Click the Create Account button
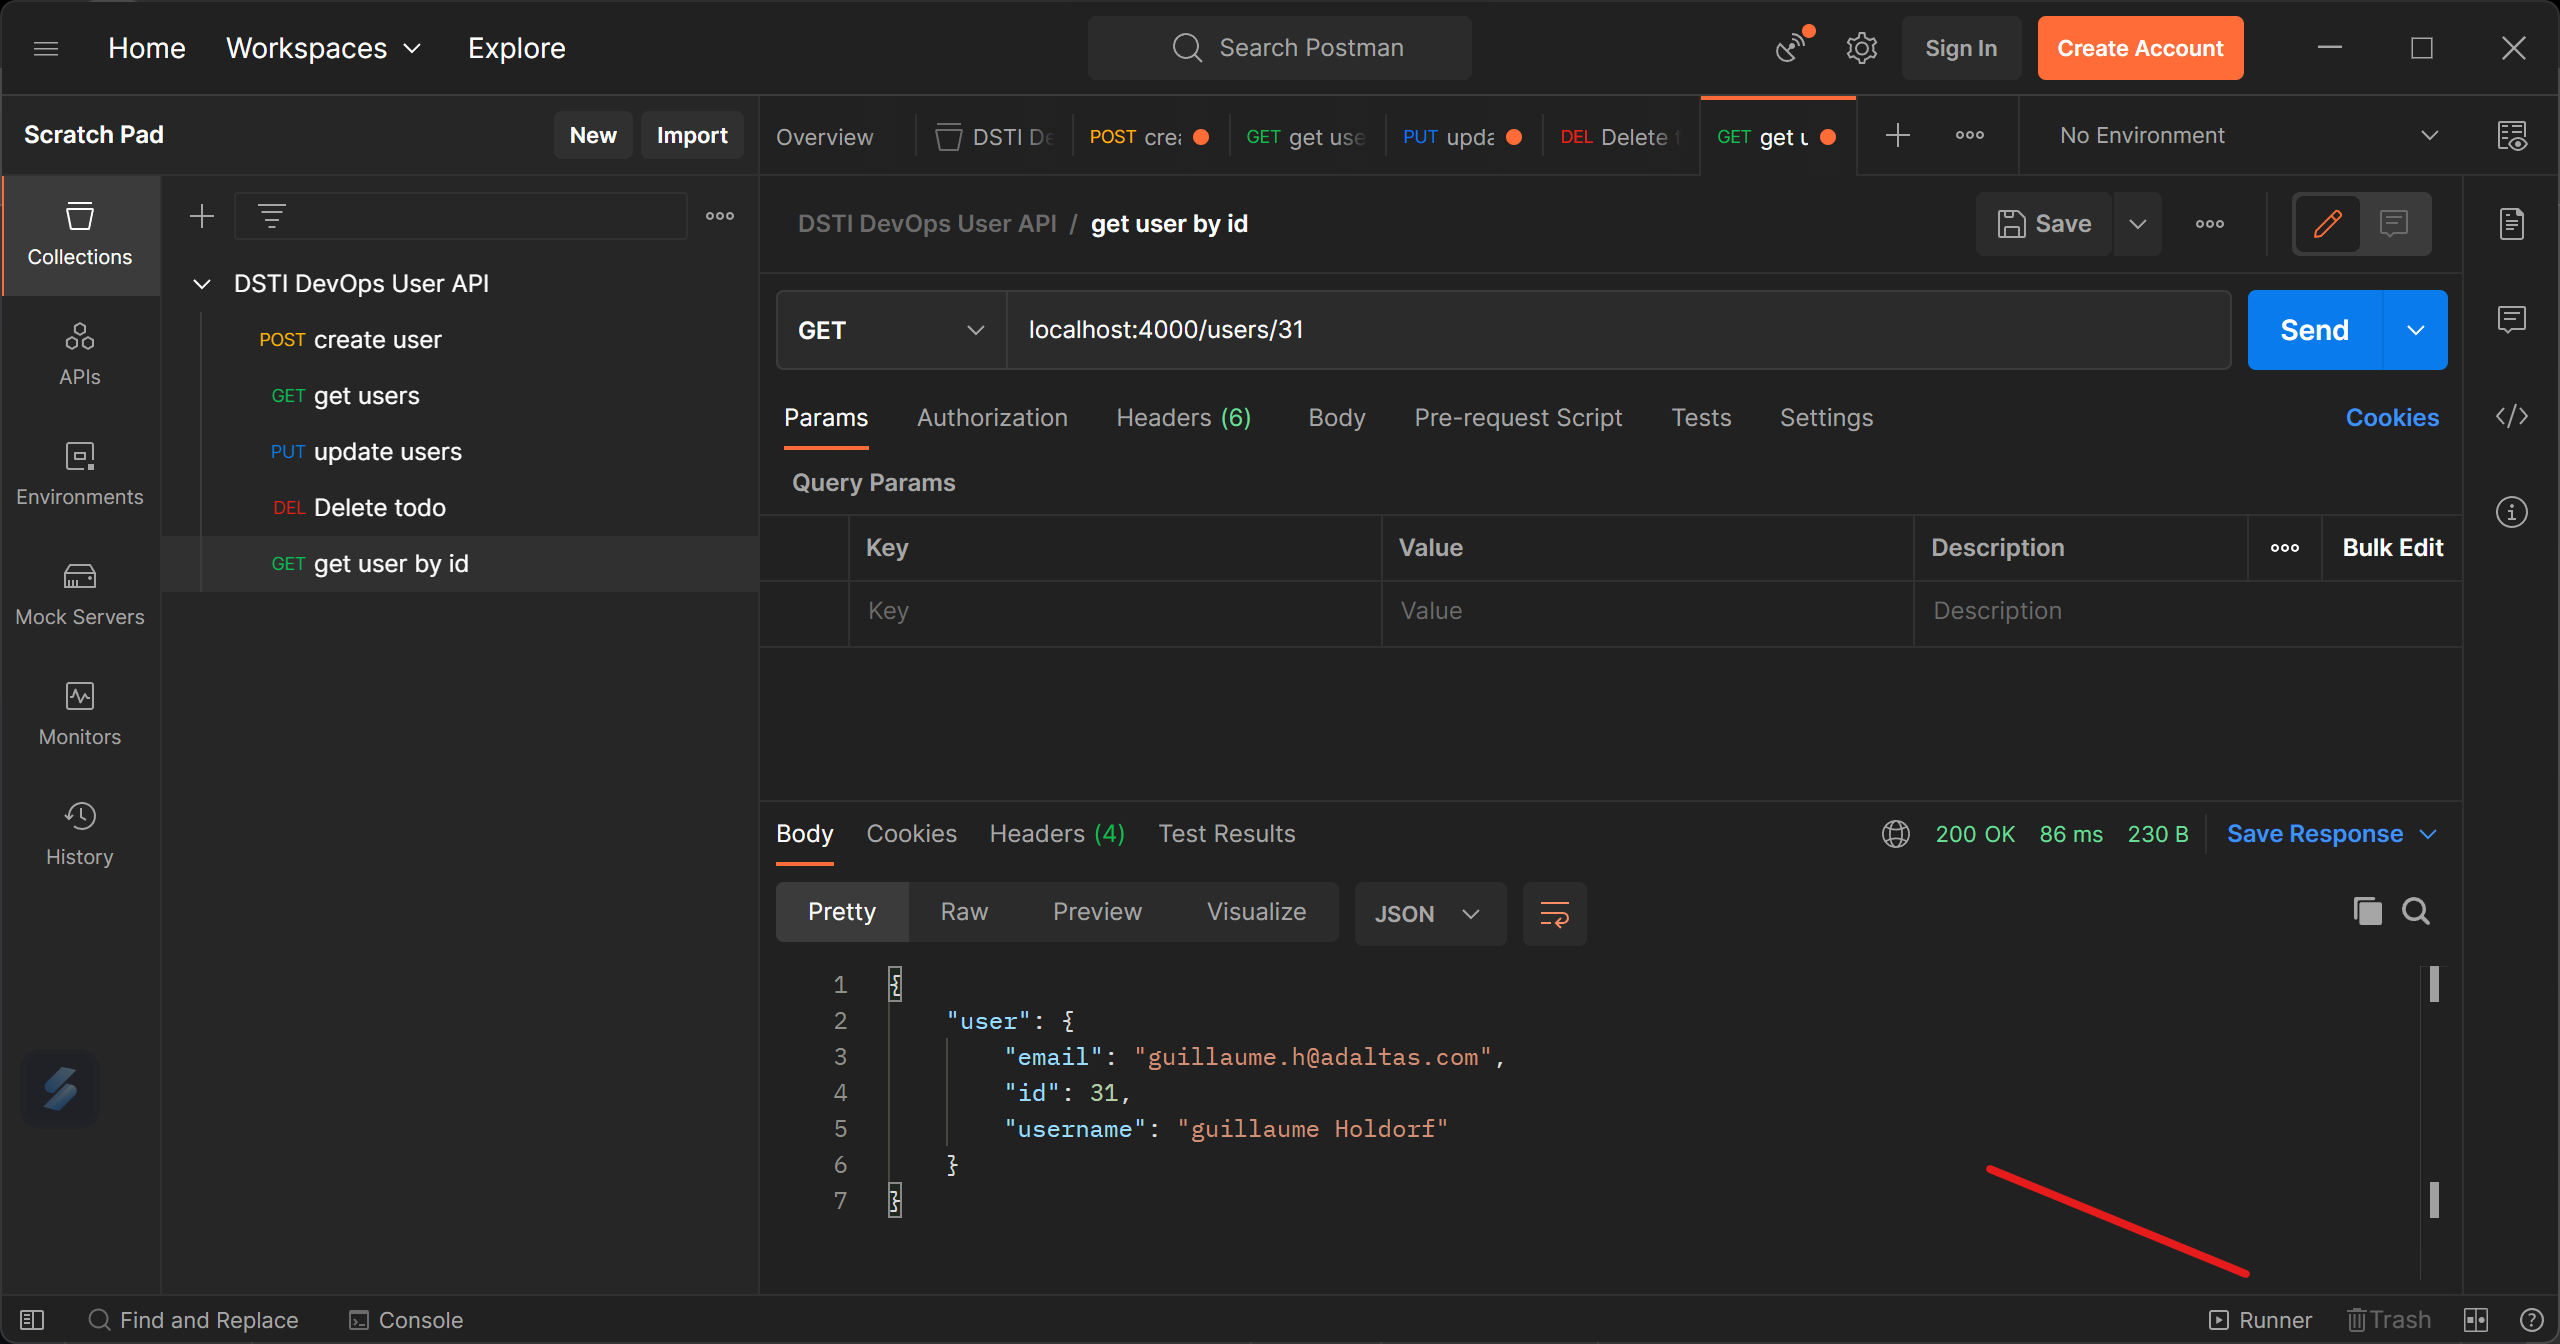Viewport: 2560px width, 1344px height. (2140, 48)
